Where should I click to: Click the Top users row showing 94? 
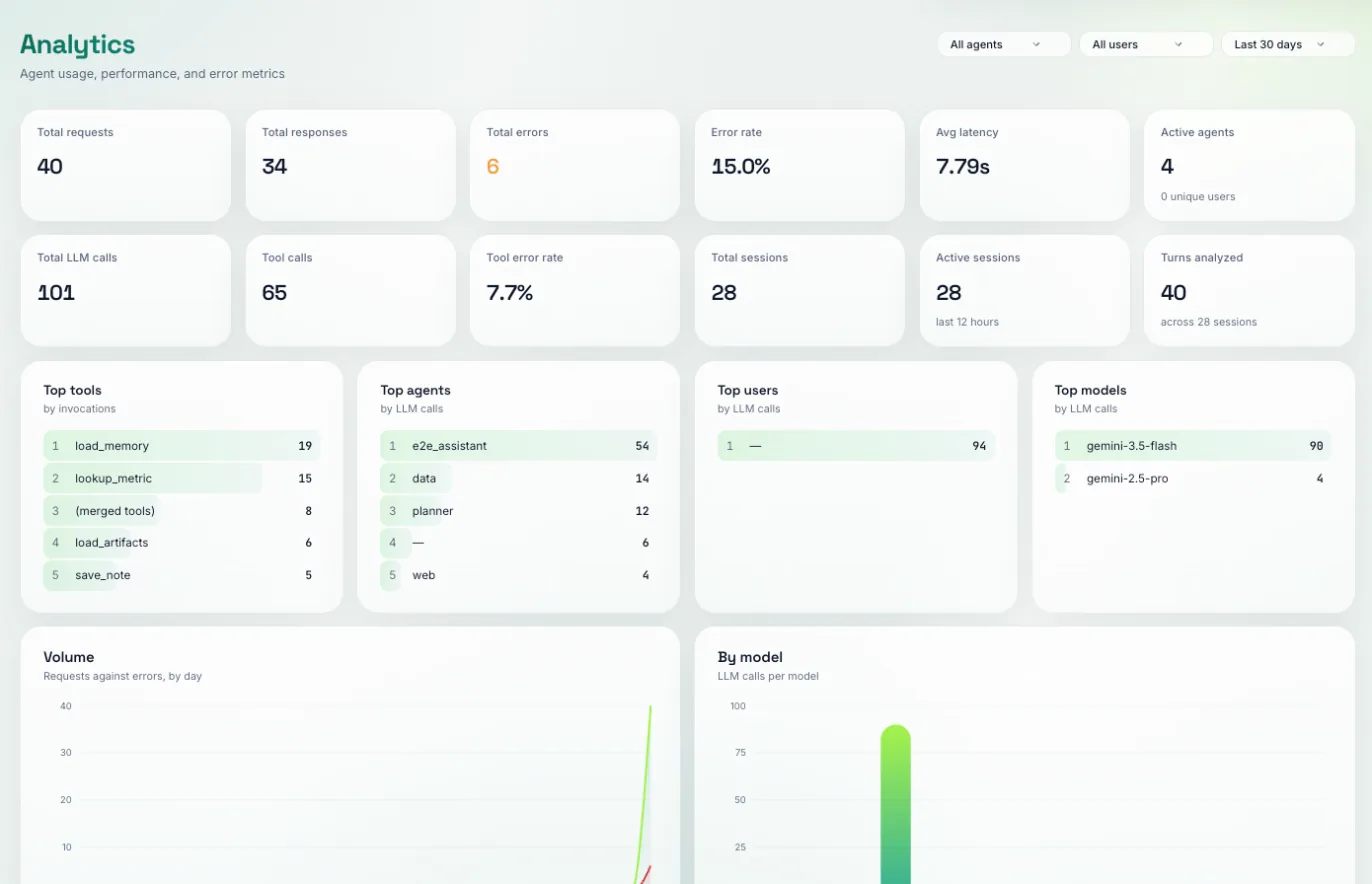coord(856,446)
